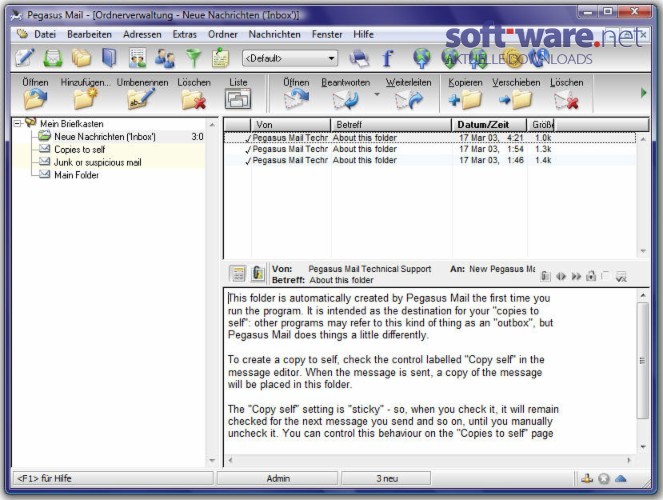
Task: Open folder via Öffnen folder icon
Action: pos(36,99)
